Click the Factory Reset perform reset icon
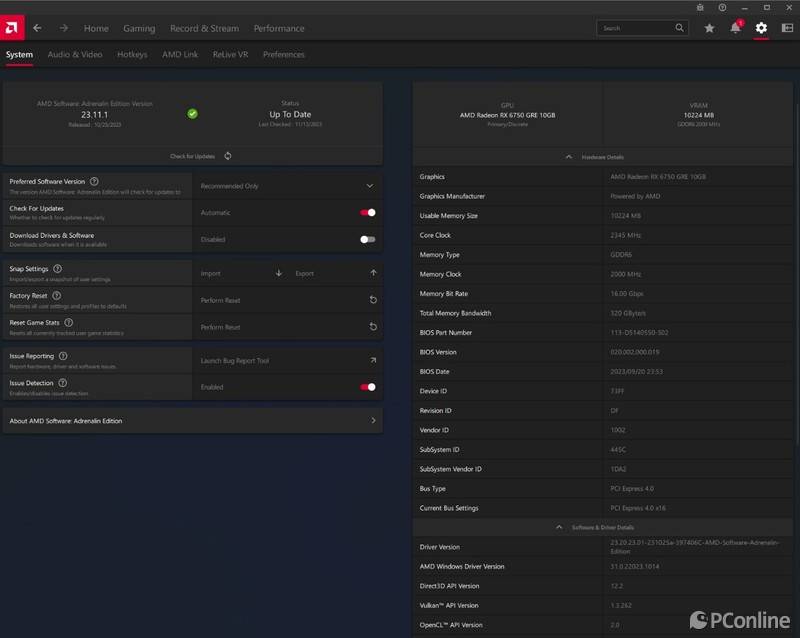Screen dimensions: 800x638 click(373, 300)
